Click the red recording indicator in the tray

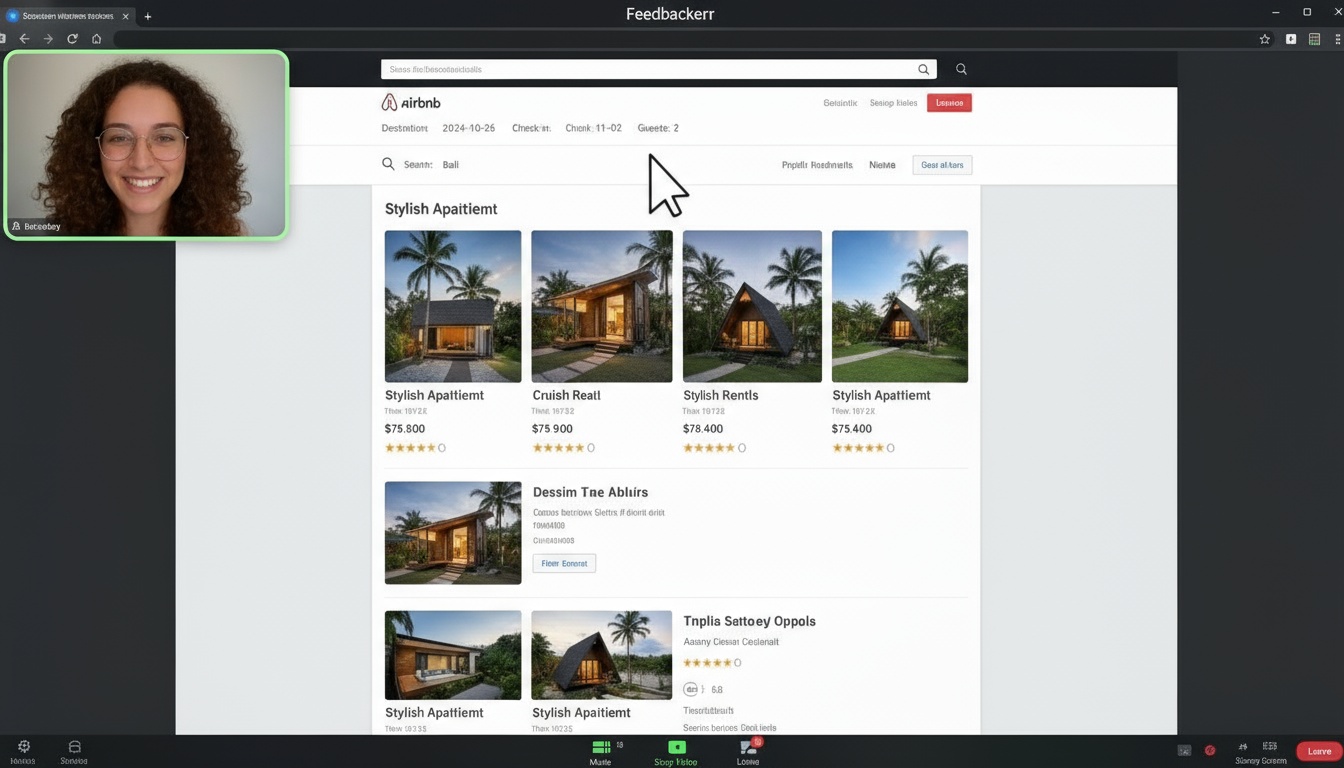point(1210,749)
